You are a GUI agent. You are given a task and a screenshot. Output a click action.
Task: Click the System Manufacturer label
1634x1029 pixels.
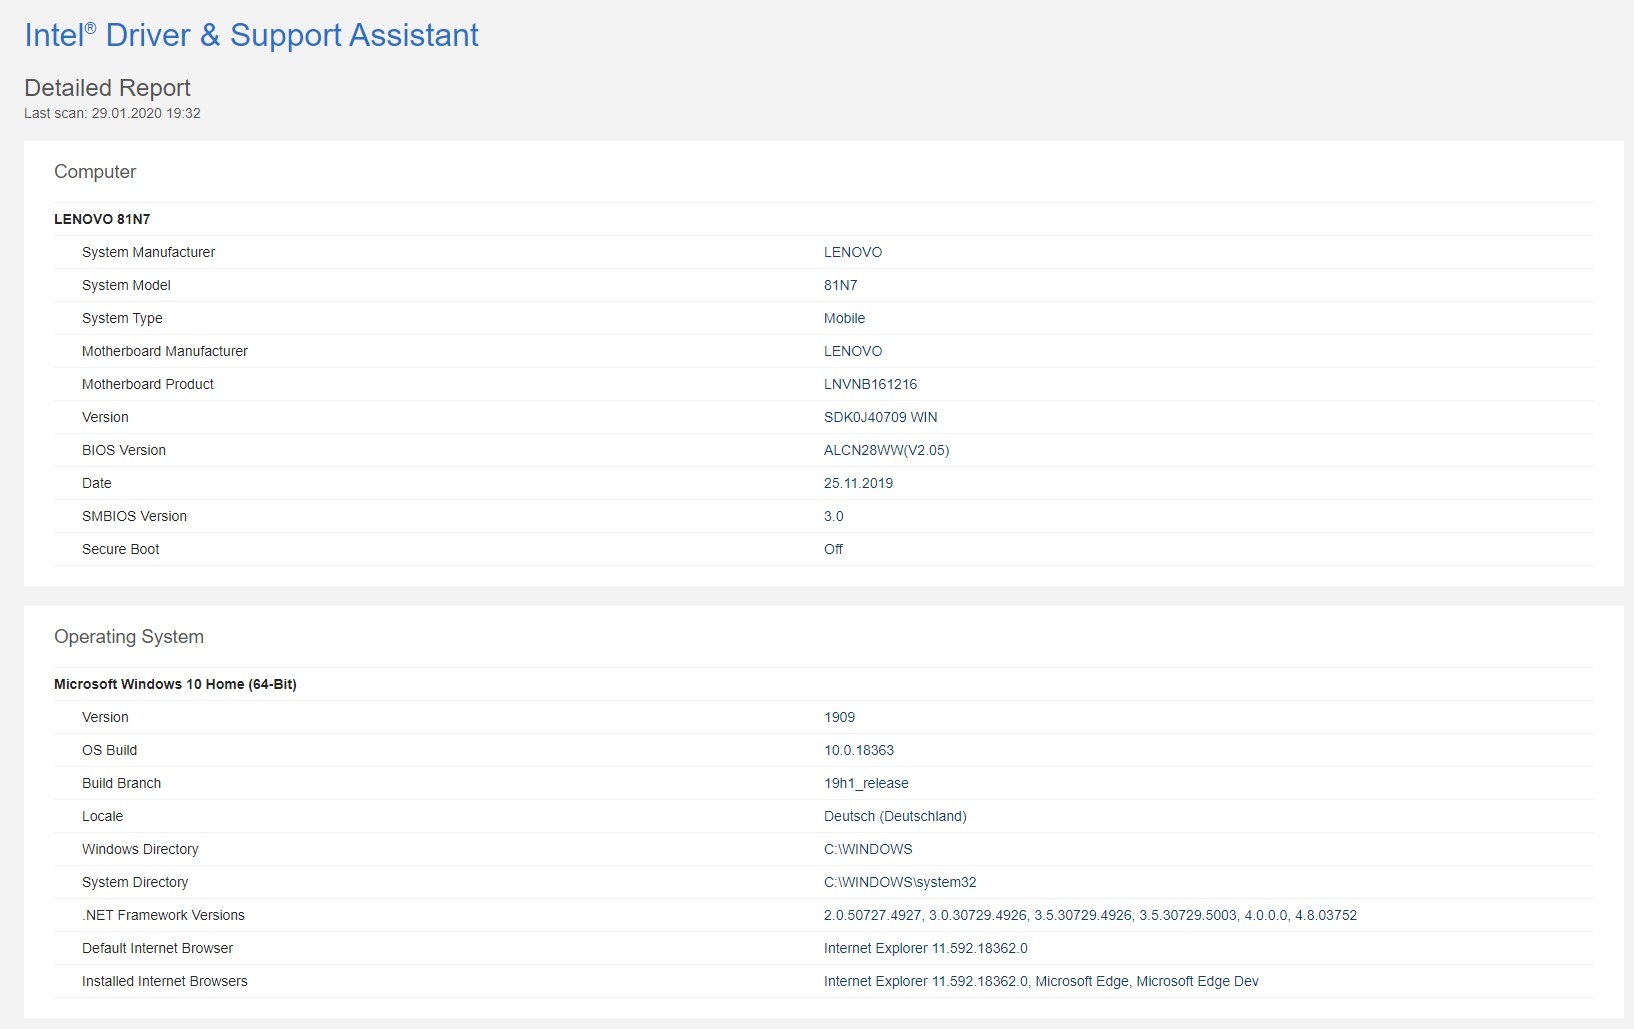tap(148, 252)
